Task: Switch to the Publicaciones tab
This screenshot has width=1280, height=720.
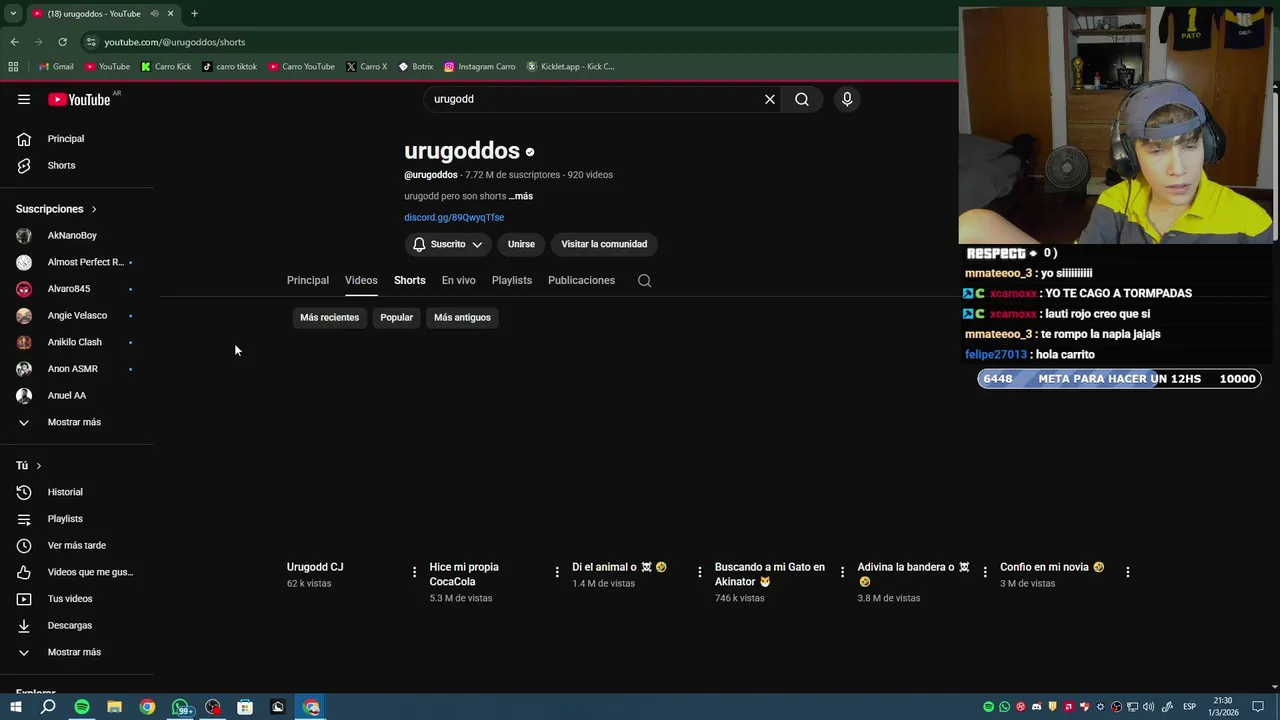Action: click(x=581, y=280)
